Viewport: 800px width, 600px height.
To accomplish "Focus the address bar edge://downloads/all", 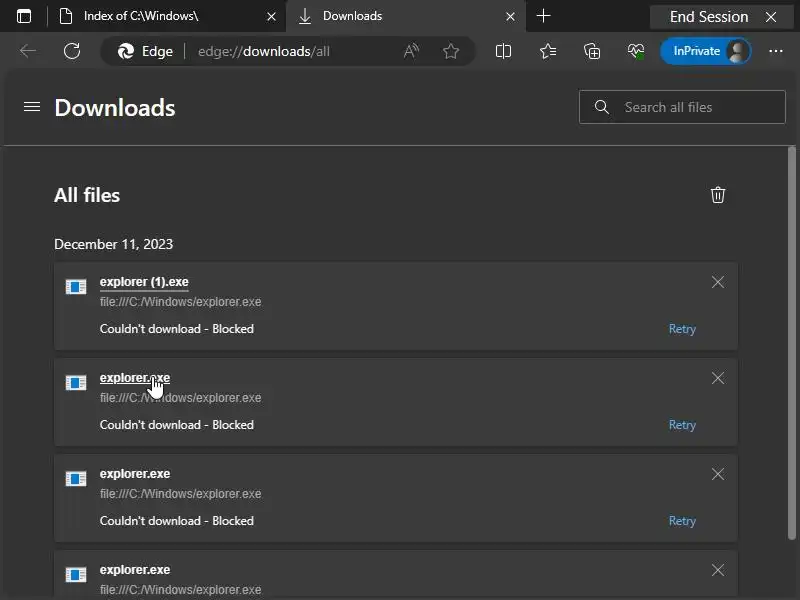I will (x=264, y=51).
